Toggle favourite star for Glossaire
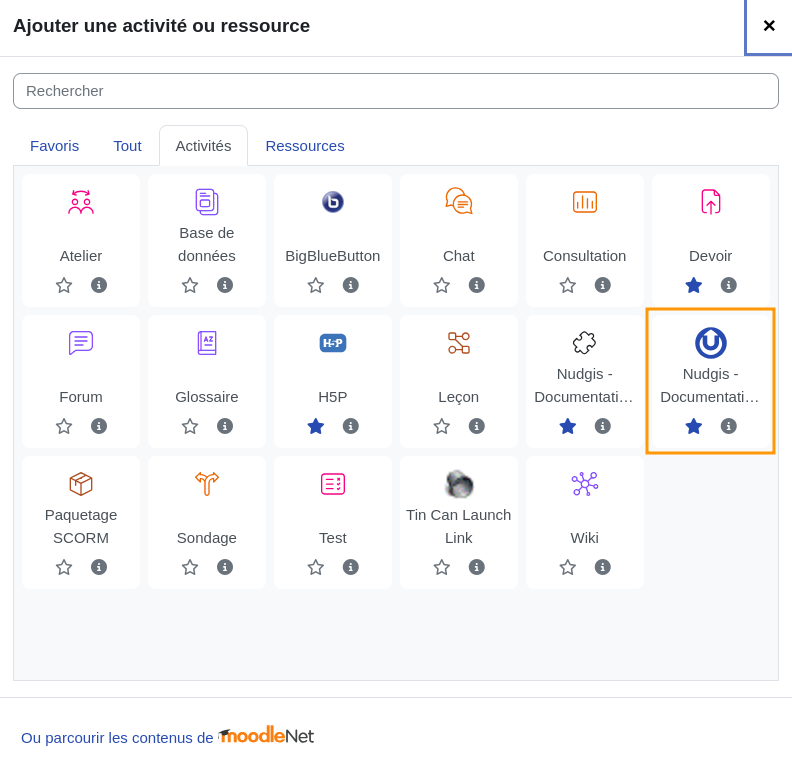The image size is (792, 761). 190,426
